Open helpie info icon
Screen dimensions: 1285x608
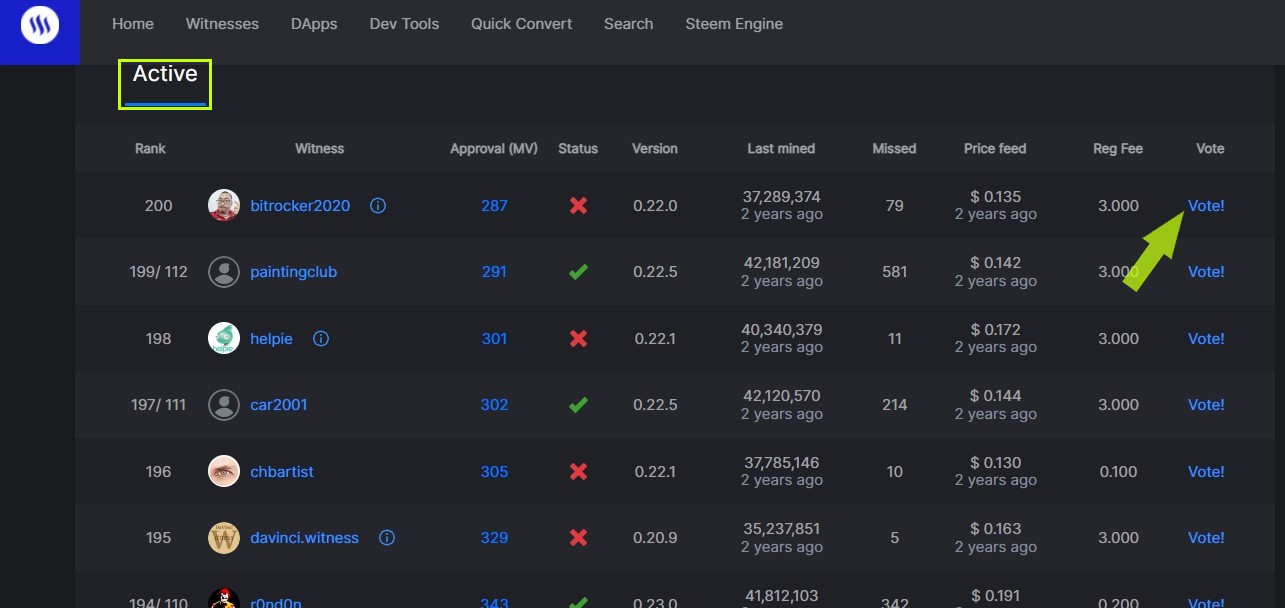click(321, 339)
